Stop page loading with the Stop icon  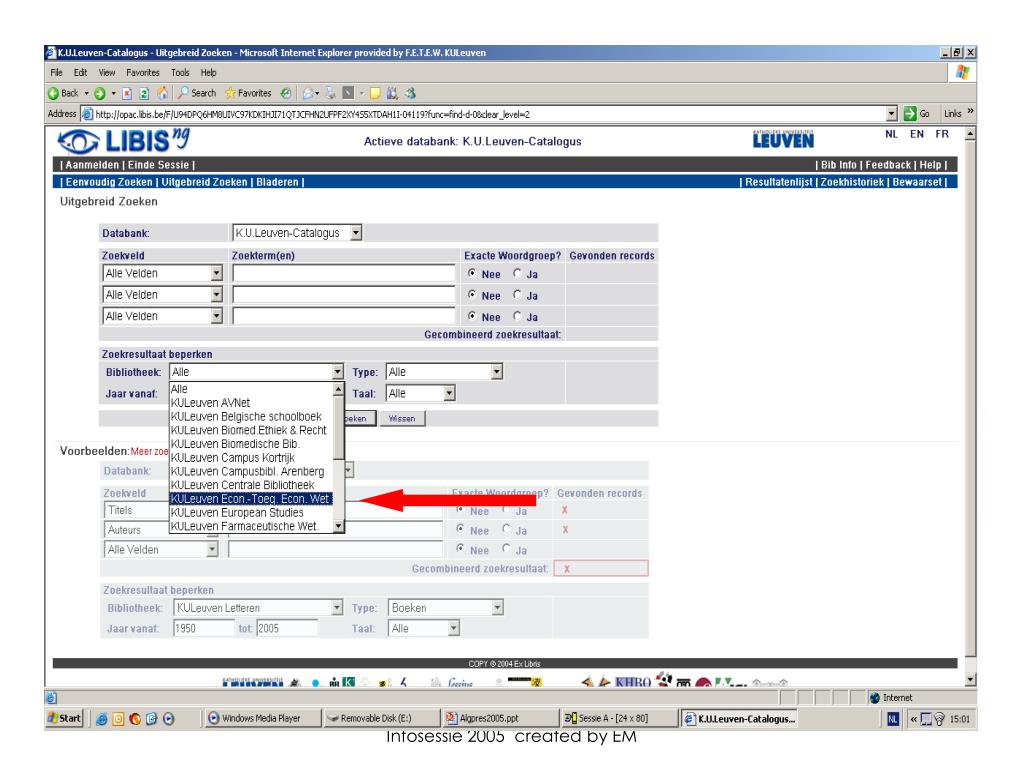[x=127, y=93]
